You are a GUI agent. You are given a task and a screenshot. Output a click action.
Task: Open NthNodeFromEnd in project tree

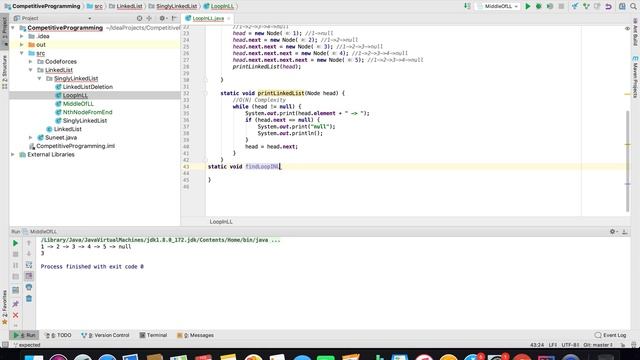tap(87, 112)
